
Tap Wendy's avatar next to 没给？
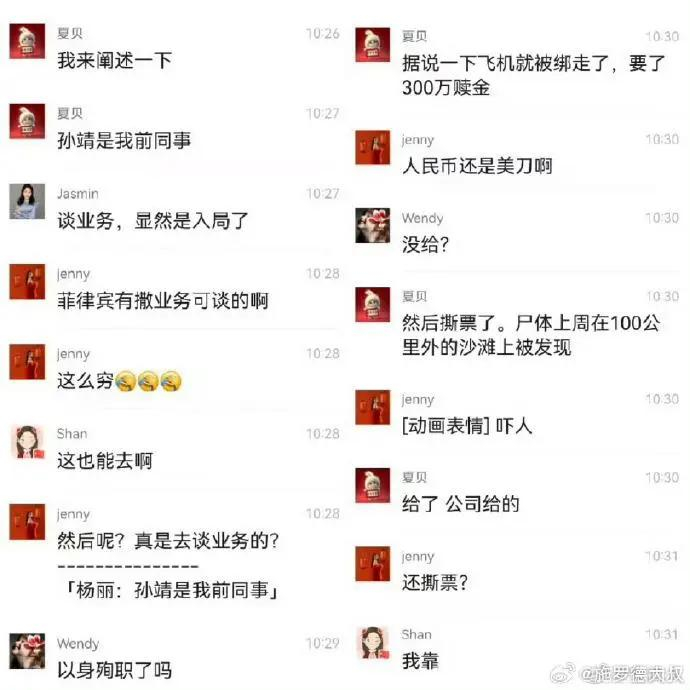click(373, 225)
